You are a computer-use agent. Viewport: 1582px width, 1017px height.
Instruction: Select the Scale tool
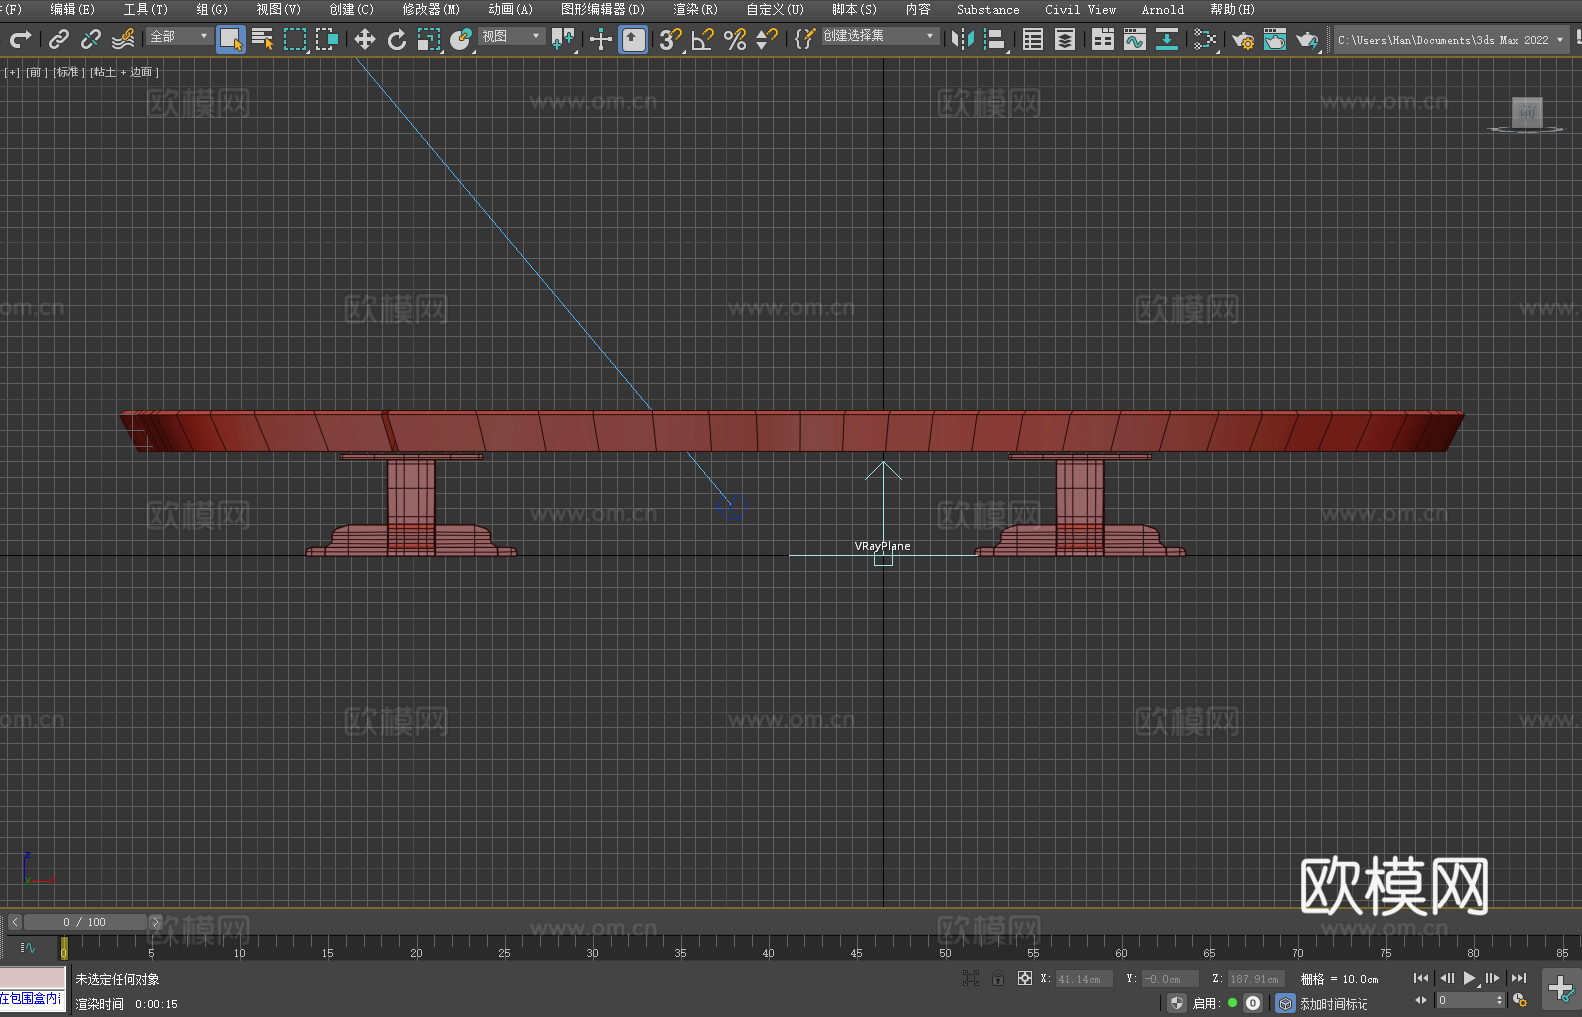point(429,39)
